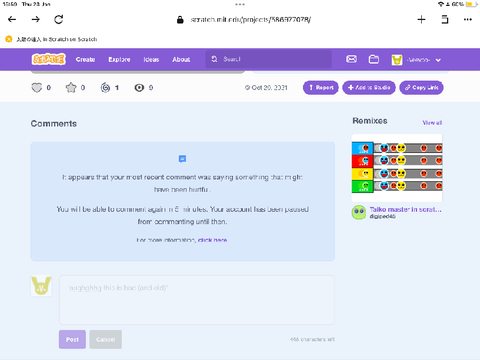Open the Create menu item

click(85, 59)
